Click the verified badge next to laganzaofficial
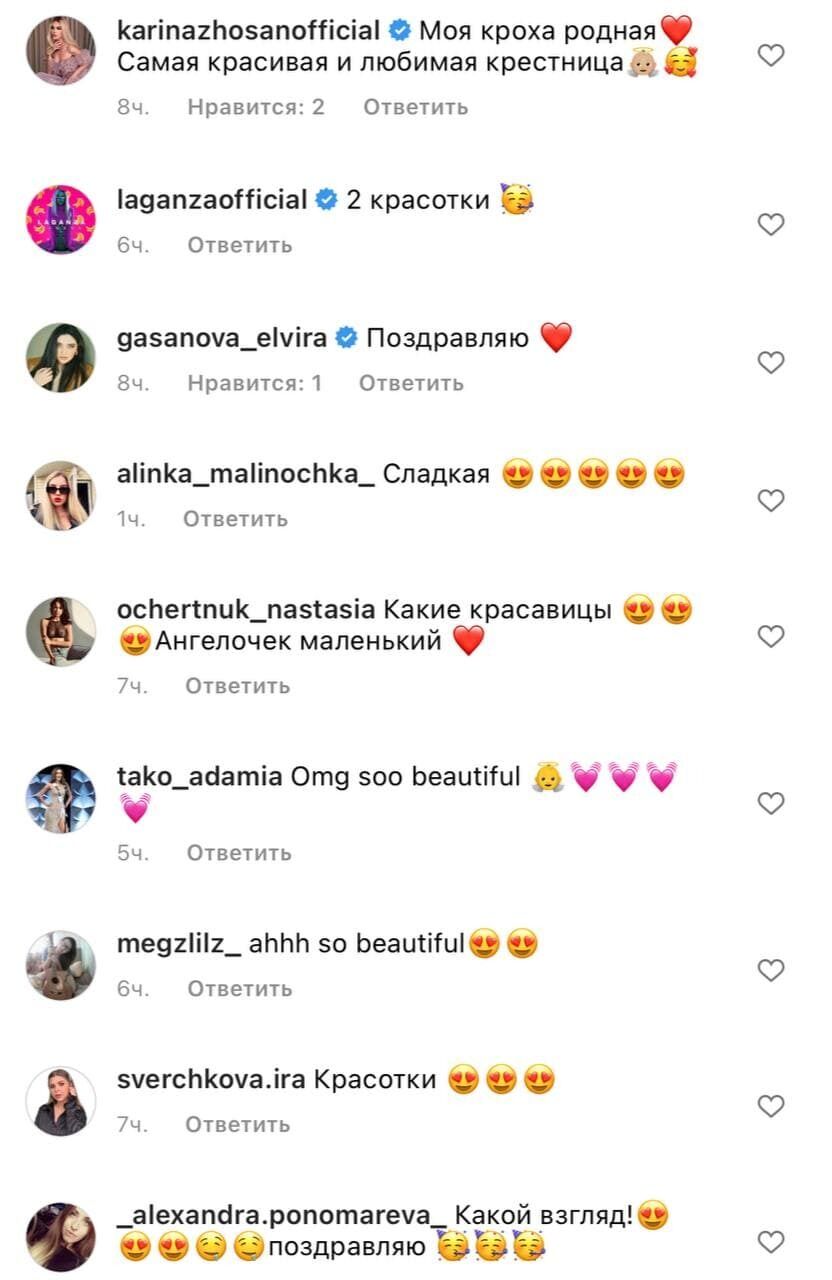Image resolution: width=832 pixels, height=1280 pixels. tap(324, 199)
